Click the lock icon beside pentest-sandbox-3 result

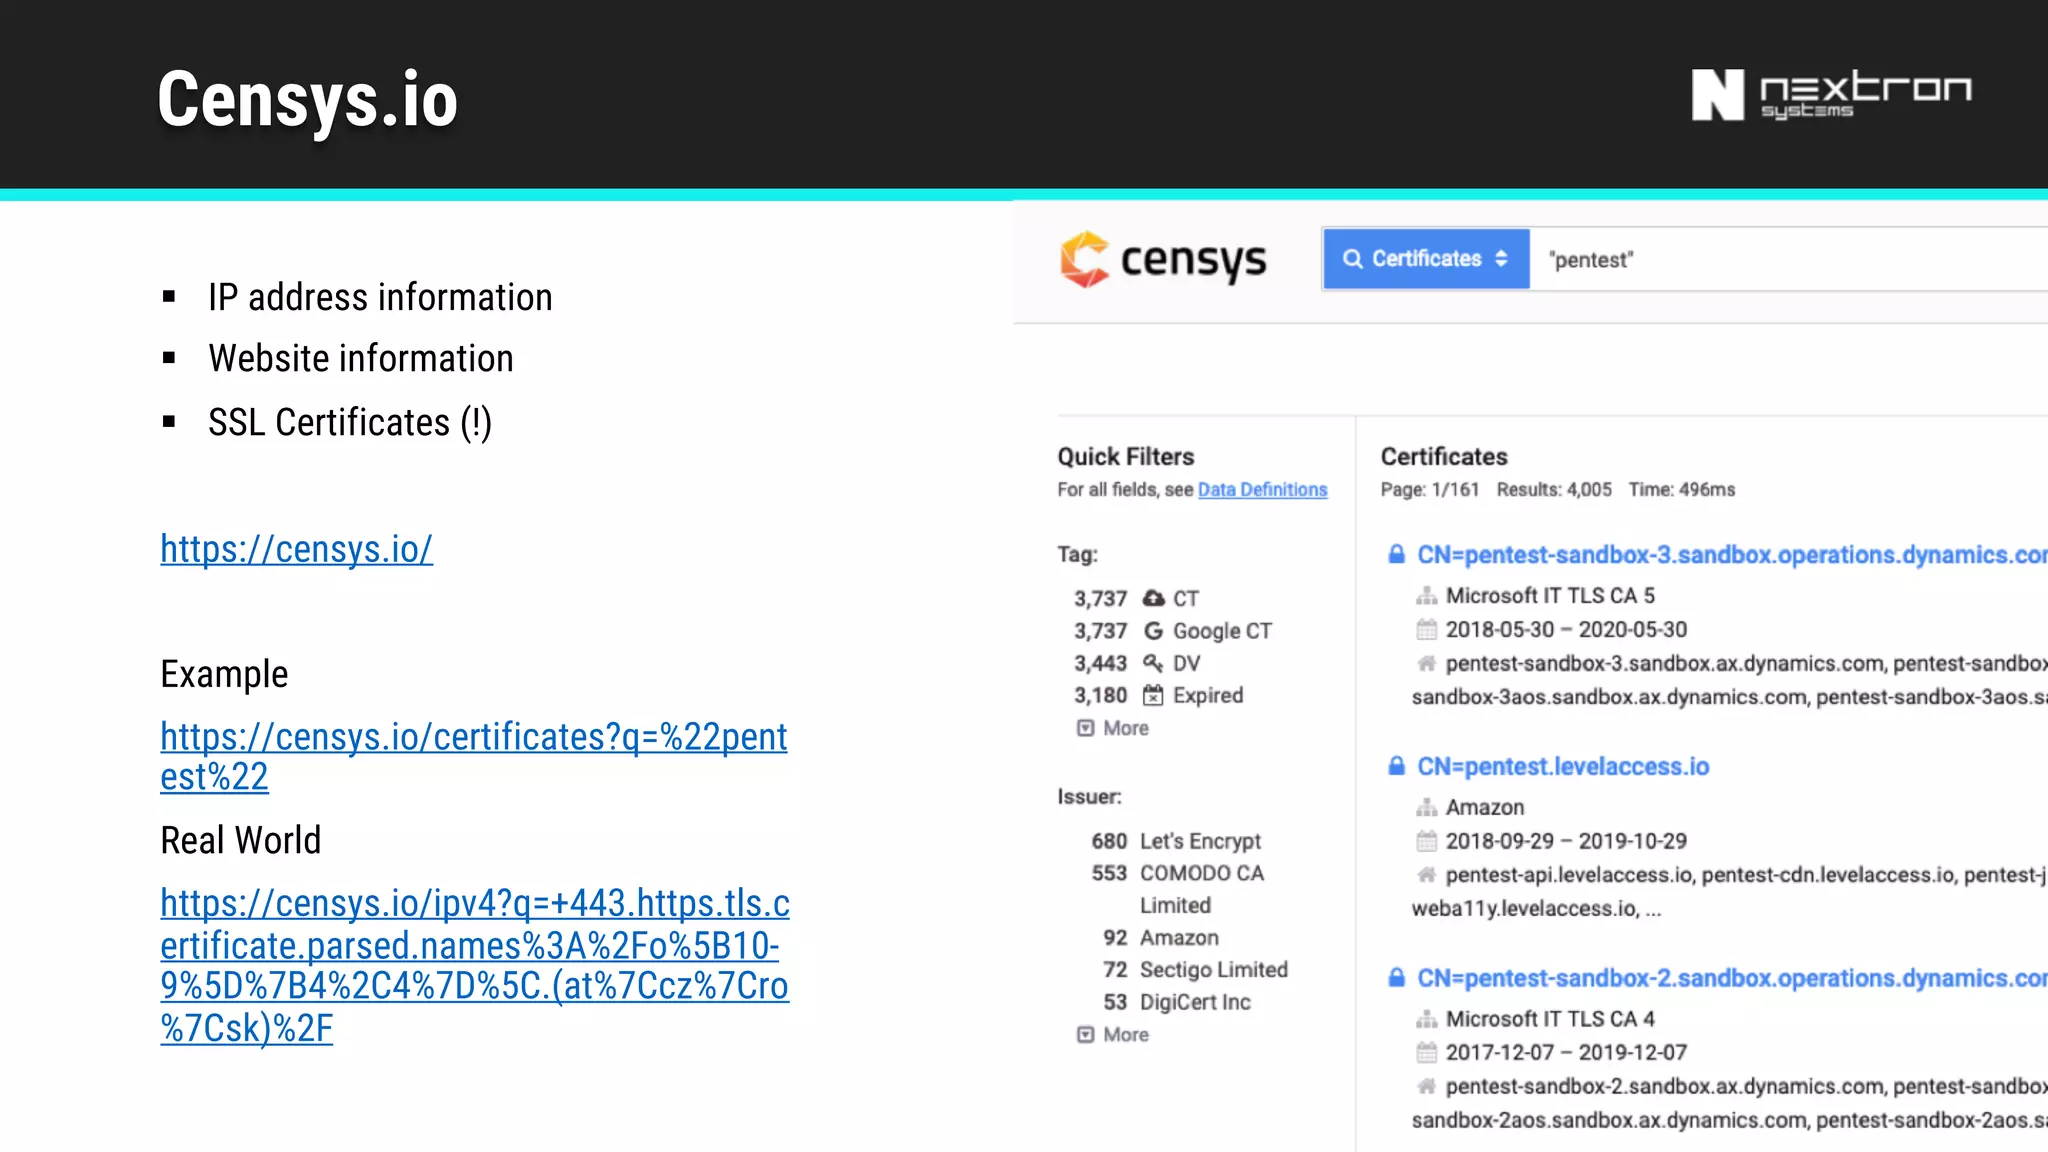[x=1396, y=554]
